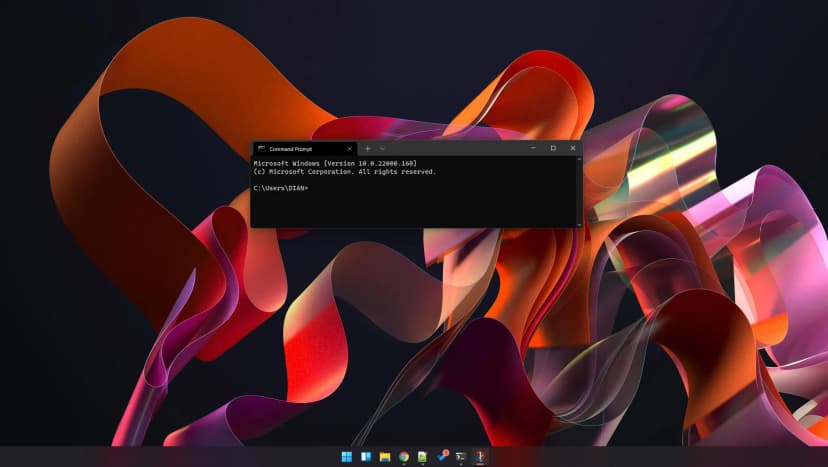Click the terminal's vertical scrollbar

[x=579, y=190]
